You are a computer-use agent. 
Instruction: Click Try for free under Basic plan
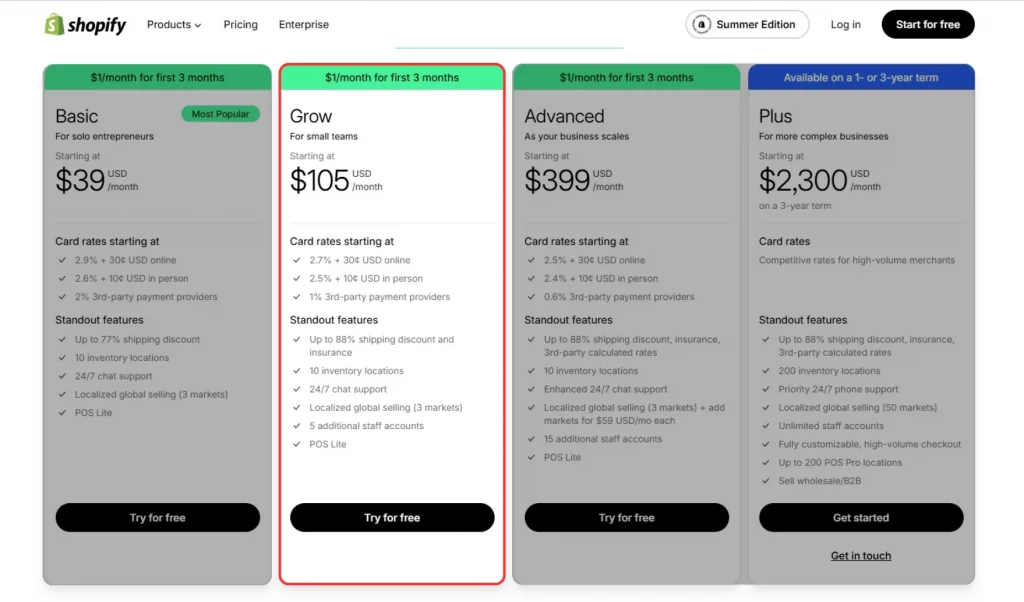(157, 518)
